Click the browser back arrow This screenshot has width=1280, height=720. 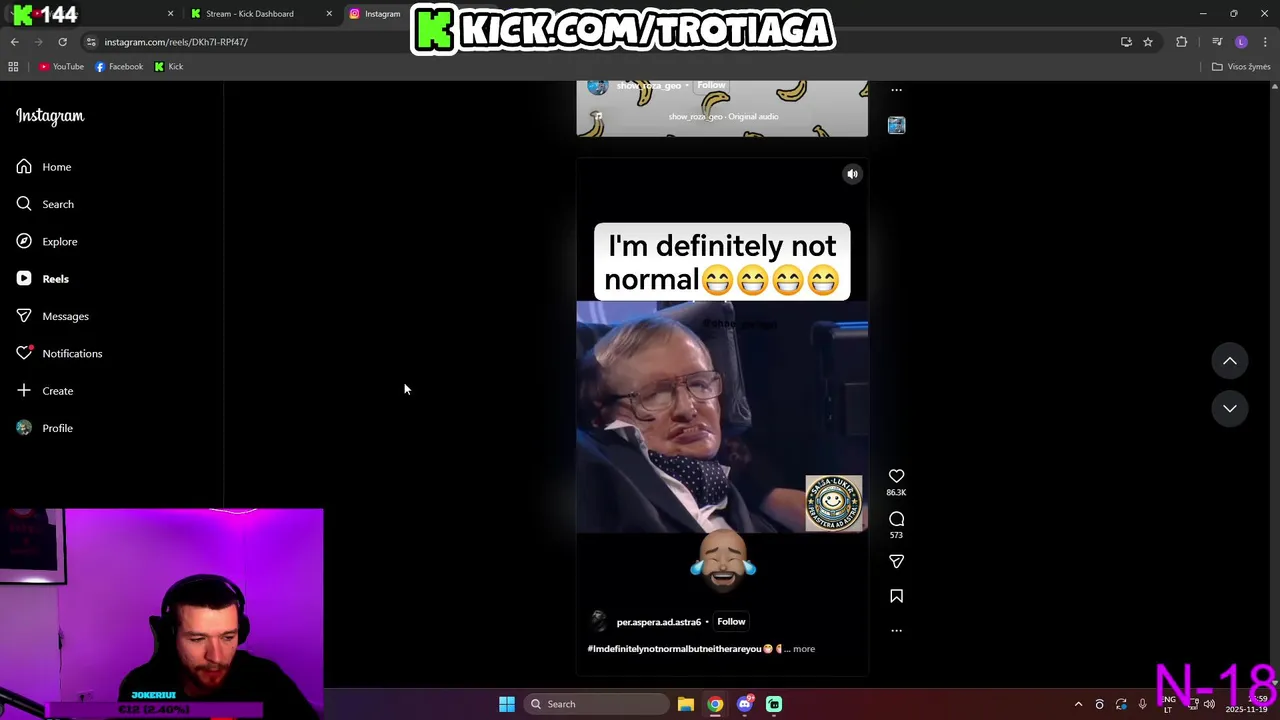[14, 42]
